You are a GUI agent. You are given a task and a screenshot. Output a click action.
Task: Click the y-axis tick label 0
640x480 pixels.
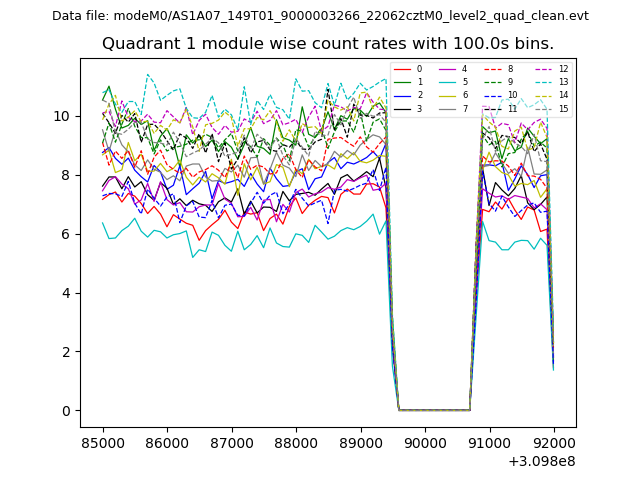coord(67,411)
